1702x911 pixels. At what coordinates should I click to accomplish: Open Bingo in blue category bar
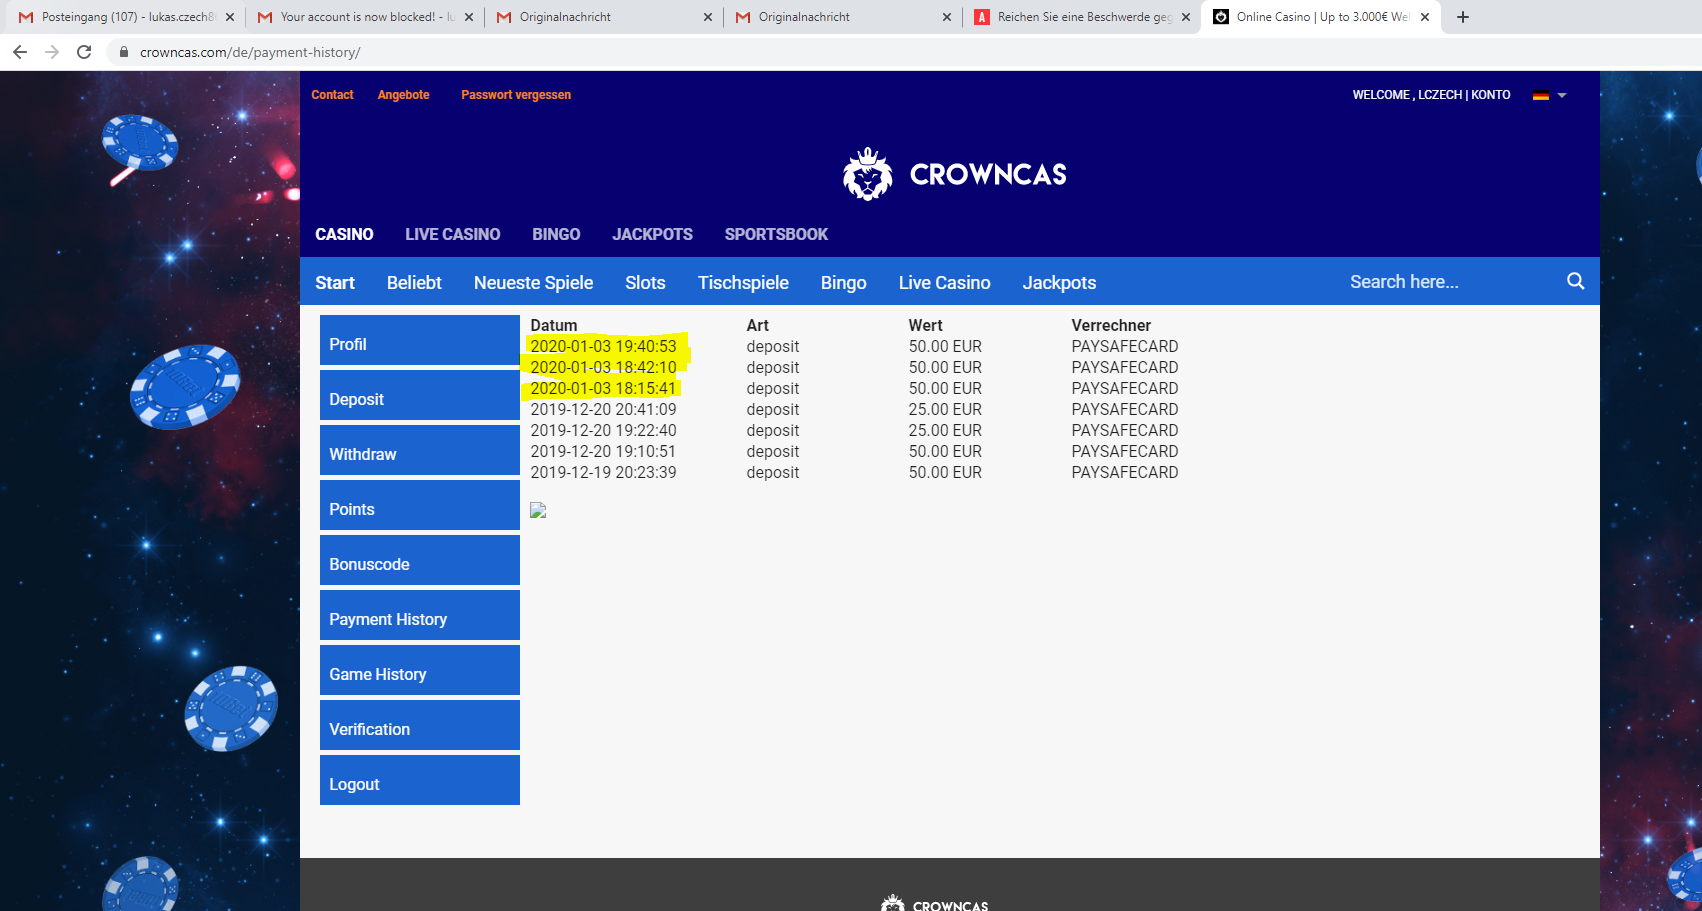click(x=843, y=283)
